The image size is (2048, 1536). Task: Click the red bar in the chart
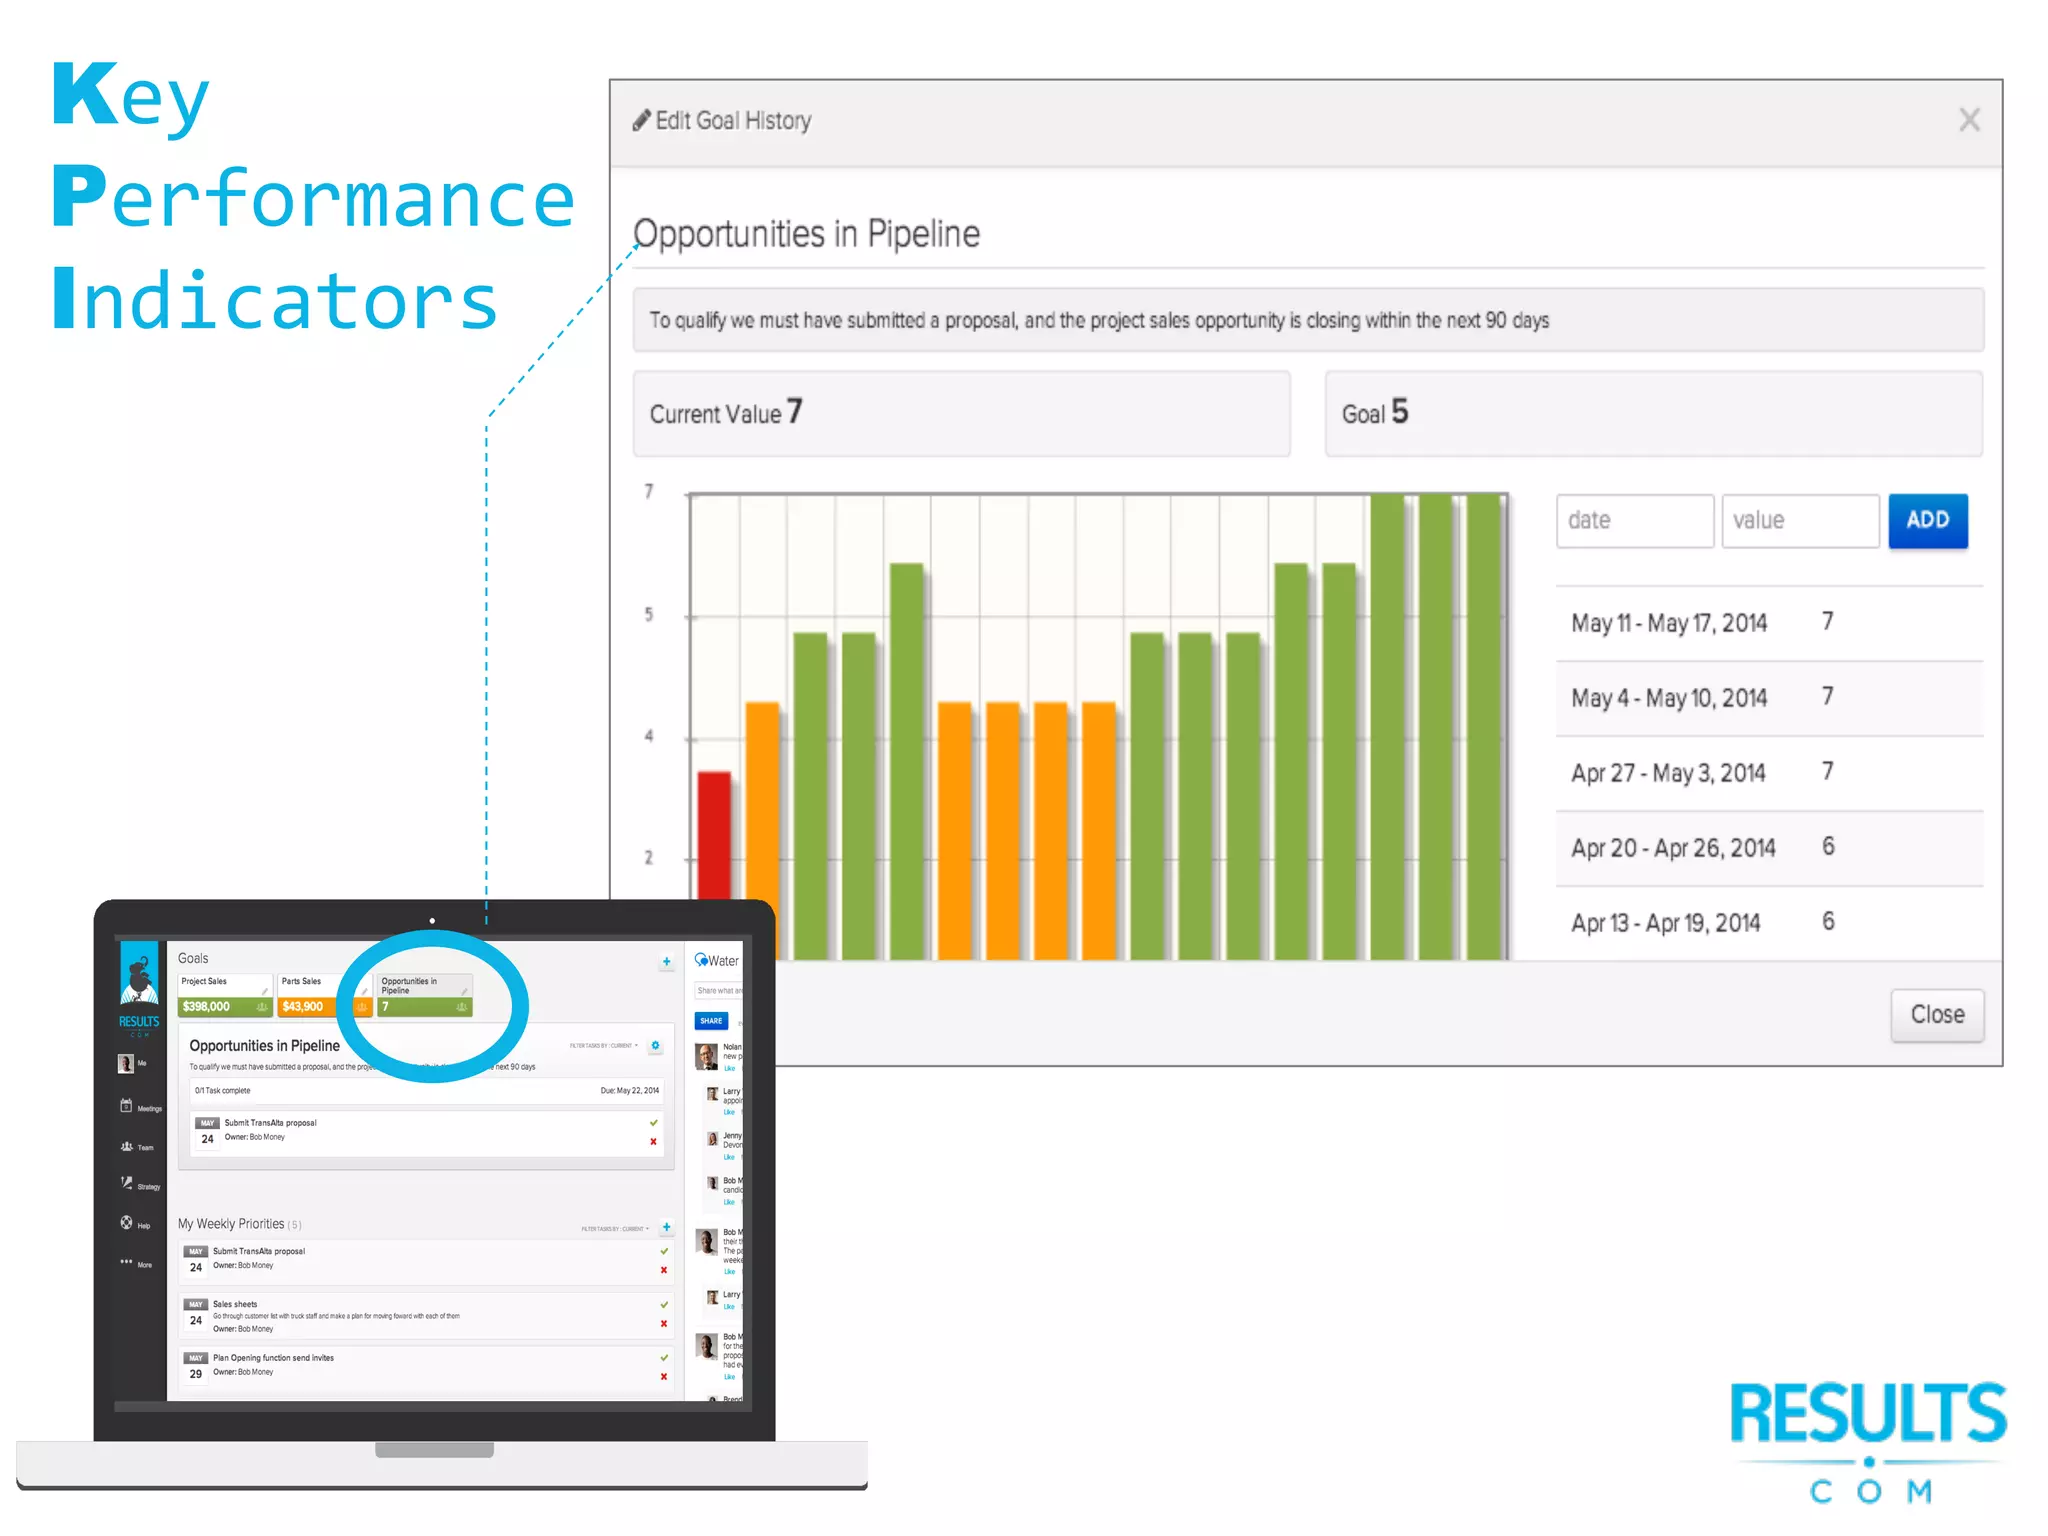pyautogui.click(x=714, y=835)
